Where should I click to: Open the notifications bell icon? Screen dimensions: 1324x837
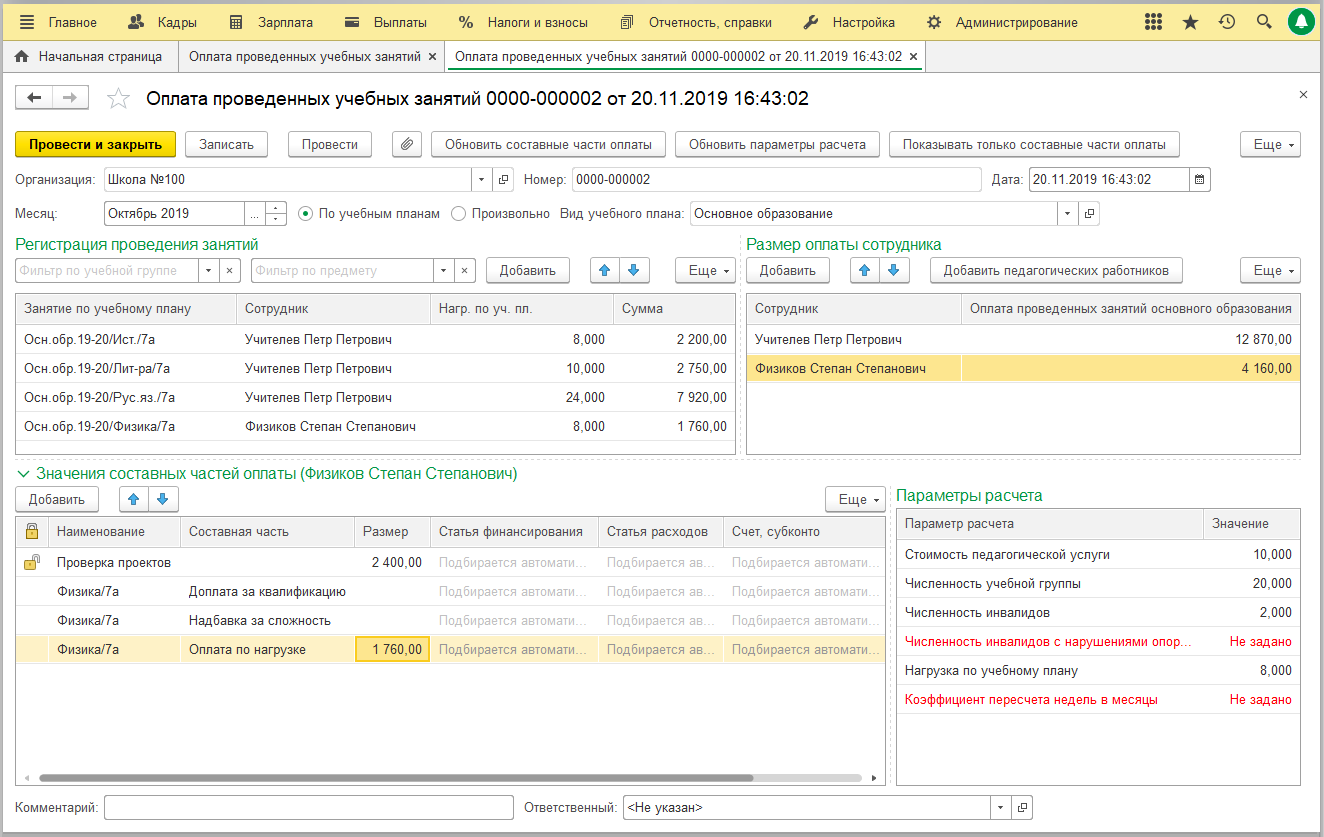point(1301,22)
